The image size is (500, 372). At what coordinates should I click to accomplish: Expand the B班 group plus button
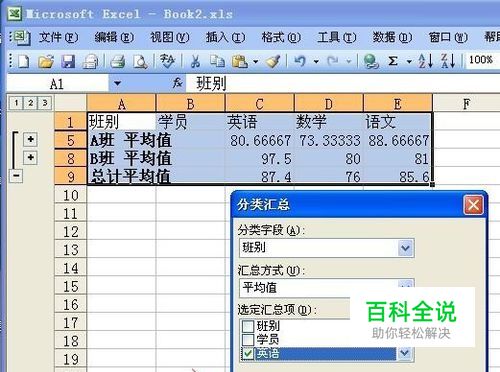[30, 157]
